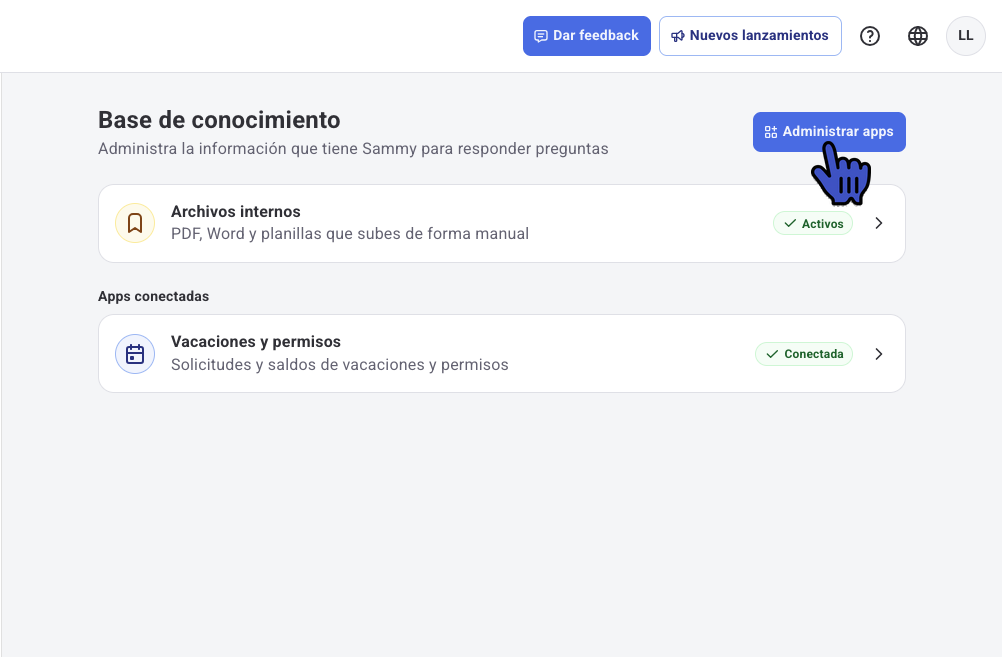Open the LL user avatar menu
This screenshot has height=657, width=1002.
(x=966, y=36)
